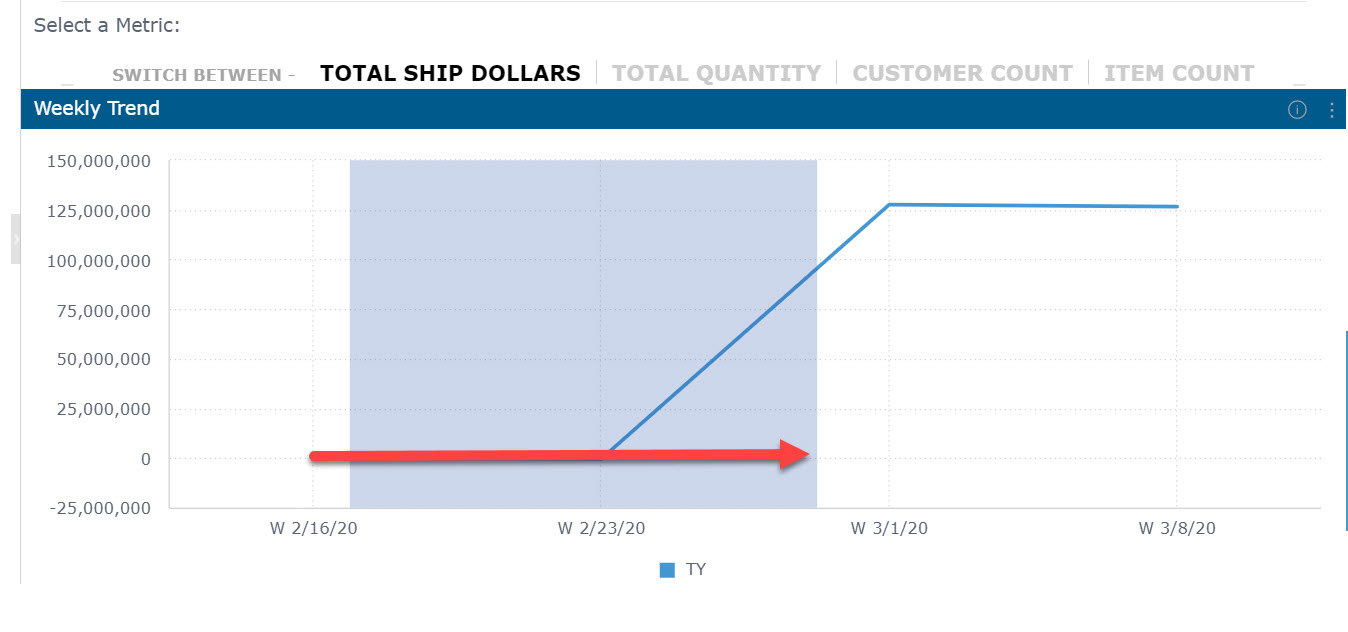Open the Weekly Trend info icon
Viewport: 1348px width, 632px height.
point(1297,110)
